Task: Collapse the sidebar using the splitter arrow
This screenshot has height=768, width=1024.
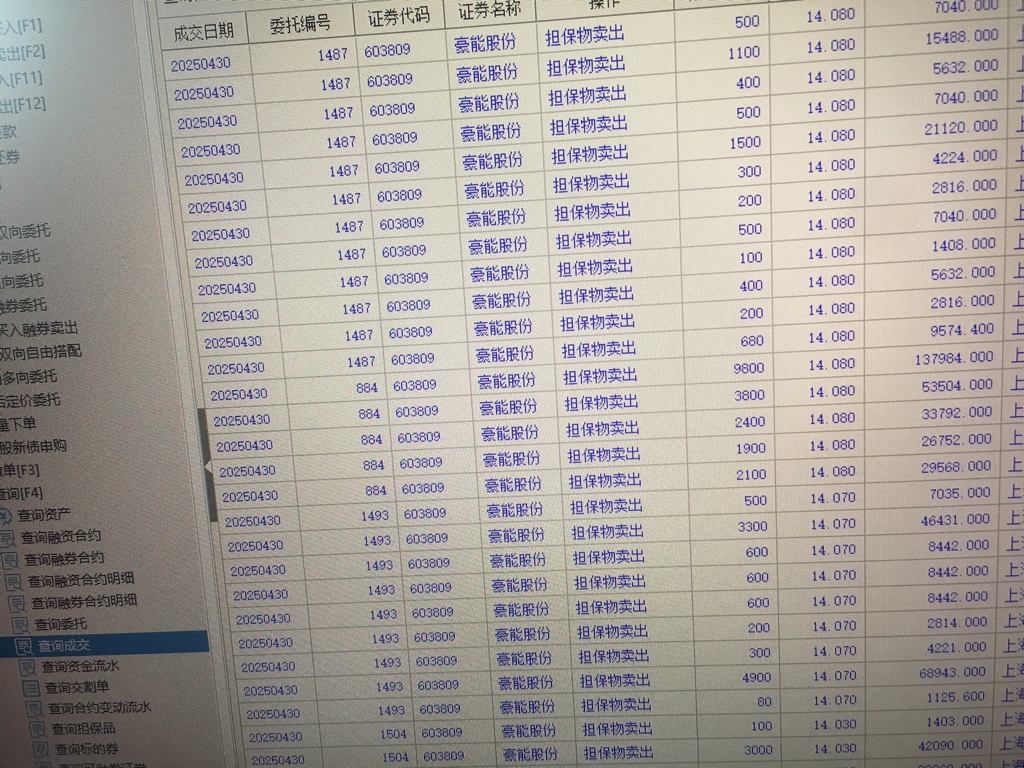Action: (208, 467)
